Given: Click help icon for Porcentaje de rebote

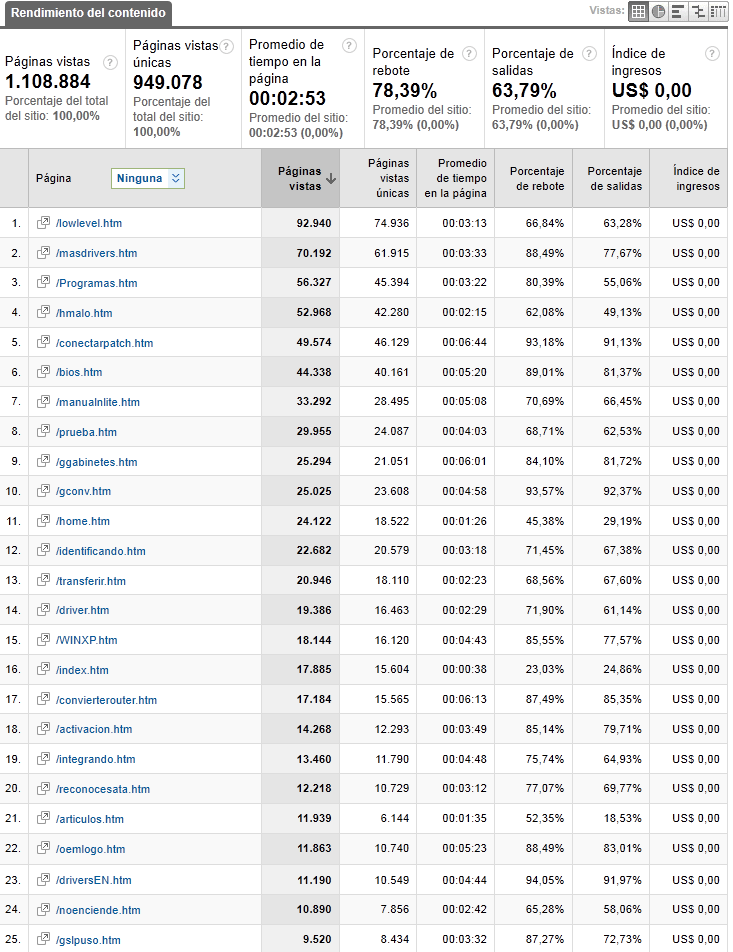Looking at the screenshot, I should tap(469, 53).
